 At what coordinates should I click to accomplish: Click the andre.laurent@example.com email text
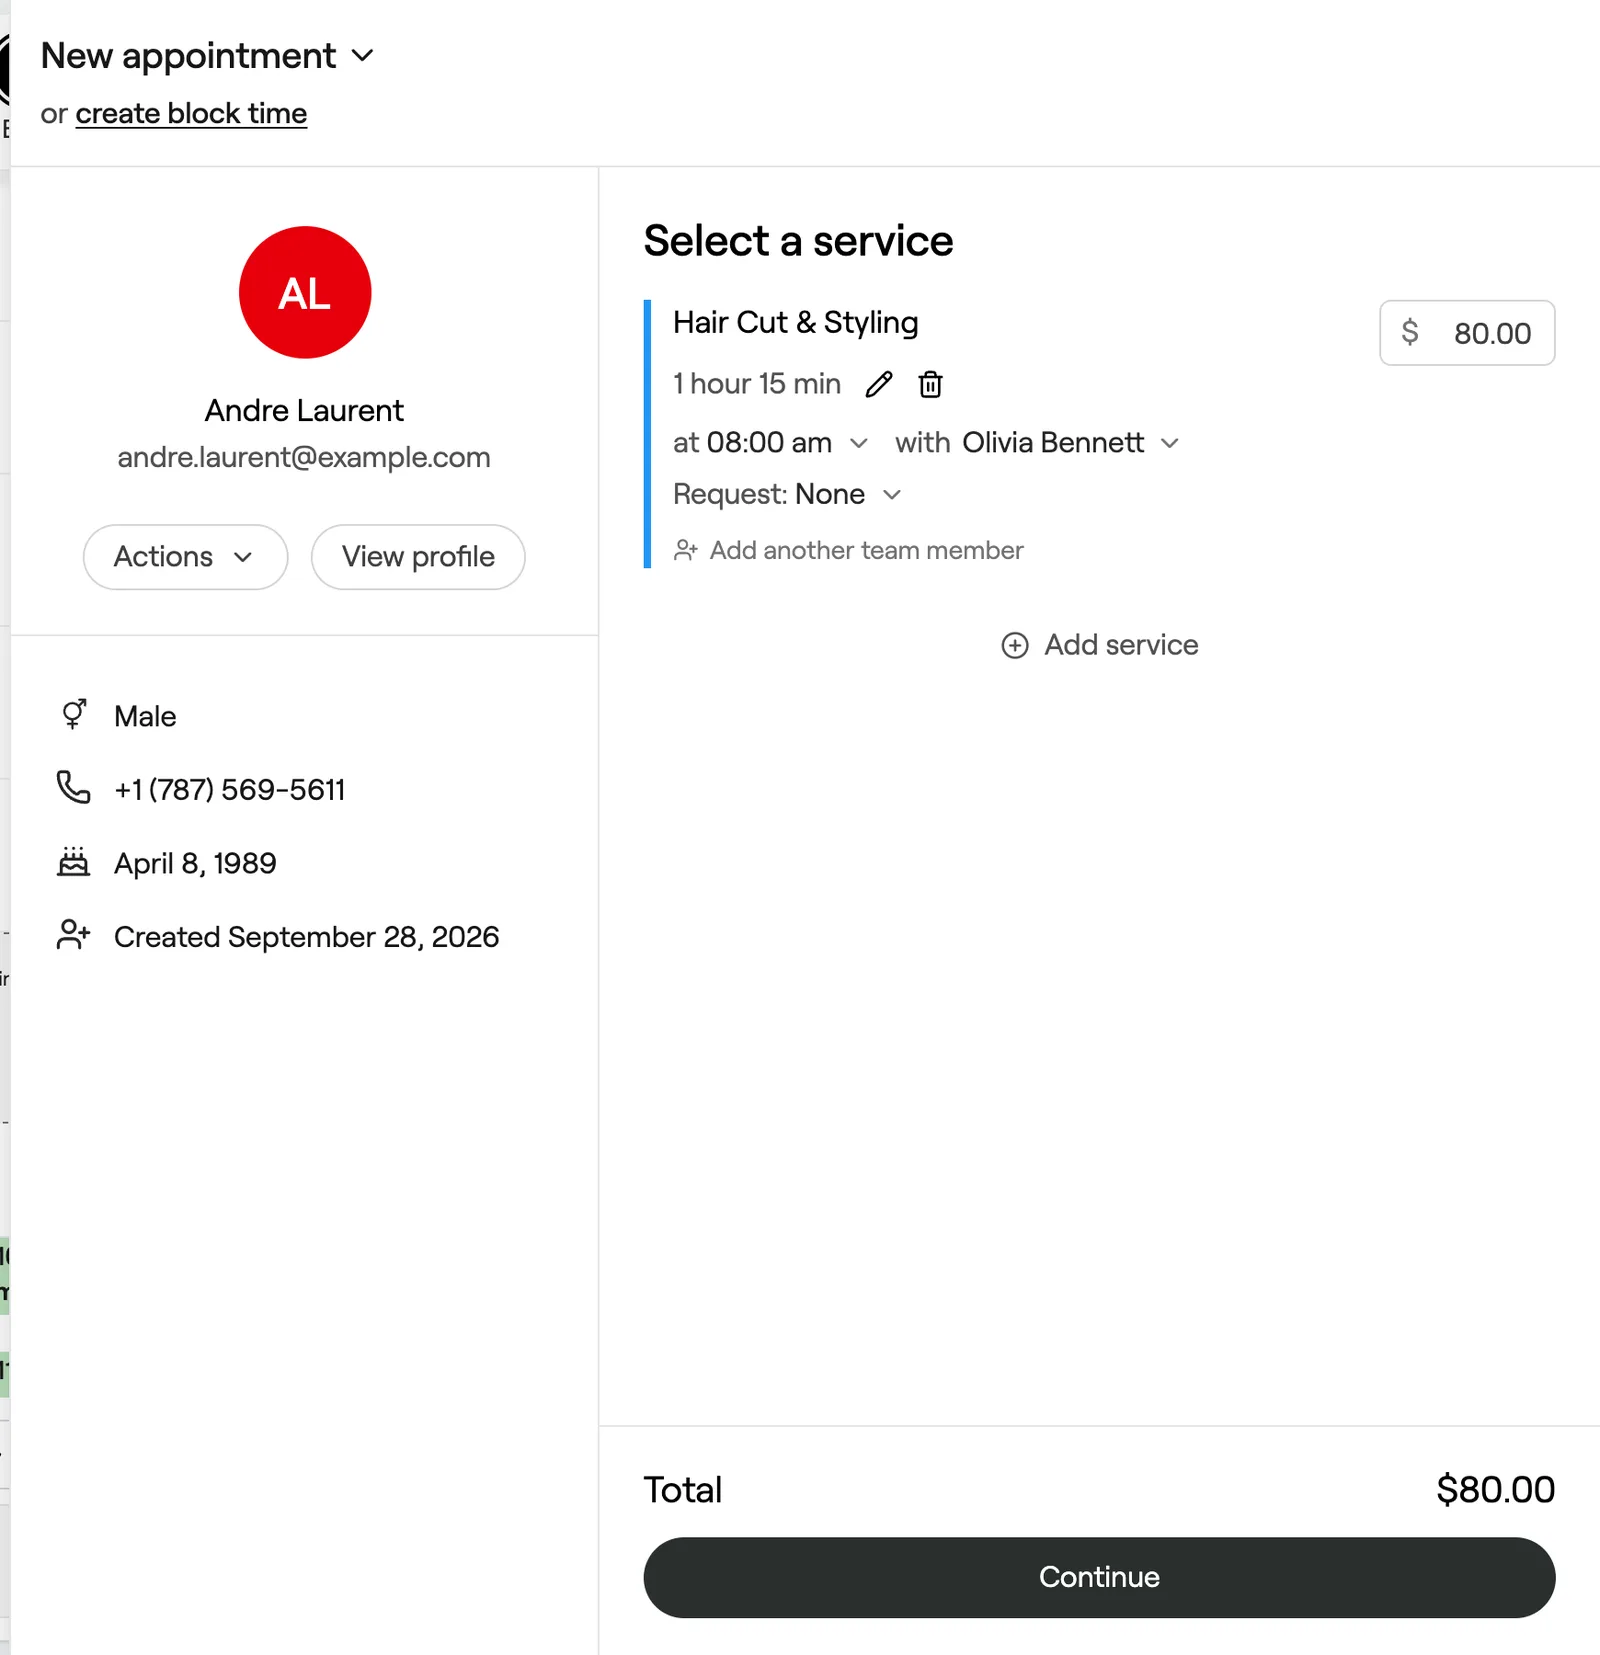[304, 457]
